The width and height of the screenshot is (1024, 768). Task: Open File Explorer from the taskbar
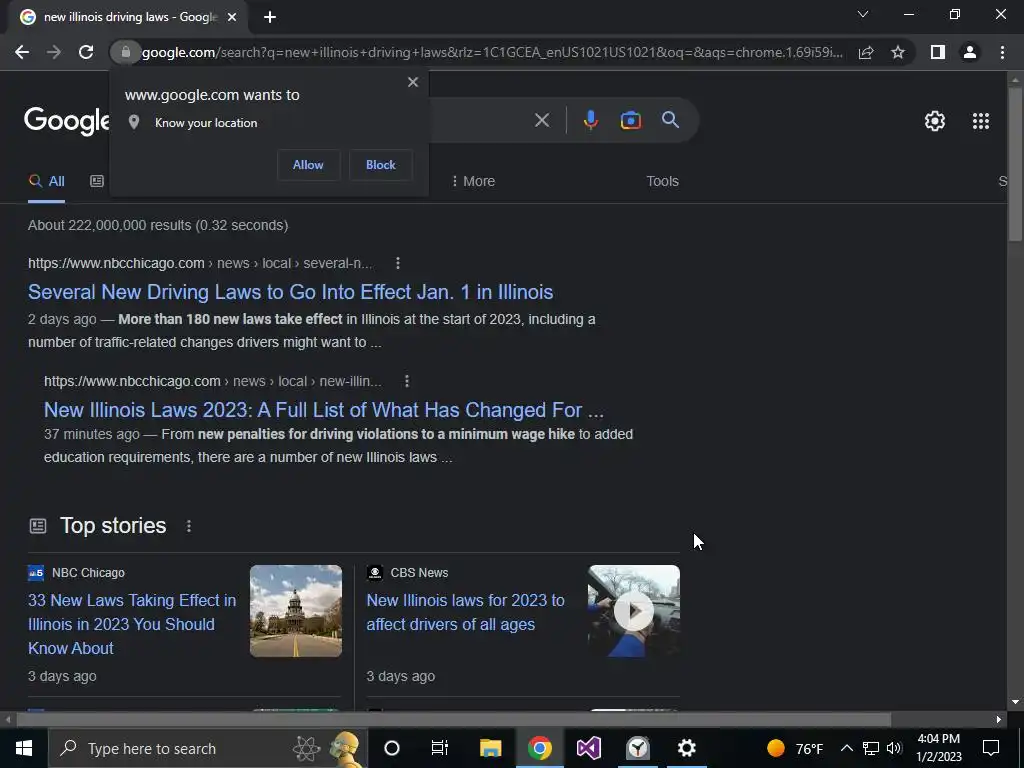490,748
